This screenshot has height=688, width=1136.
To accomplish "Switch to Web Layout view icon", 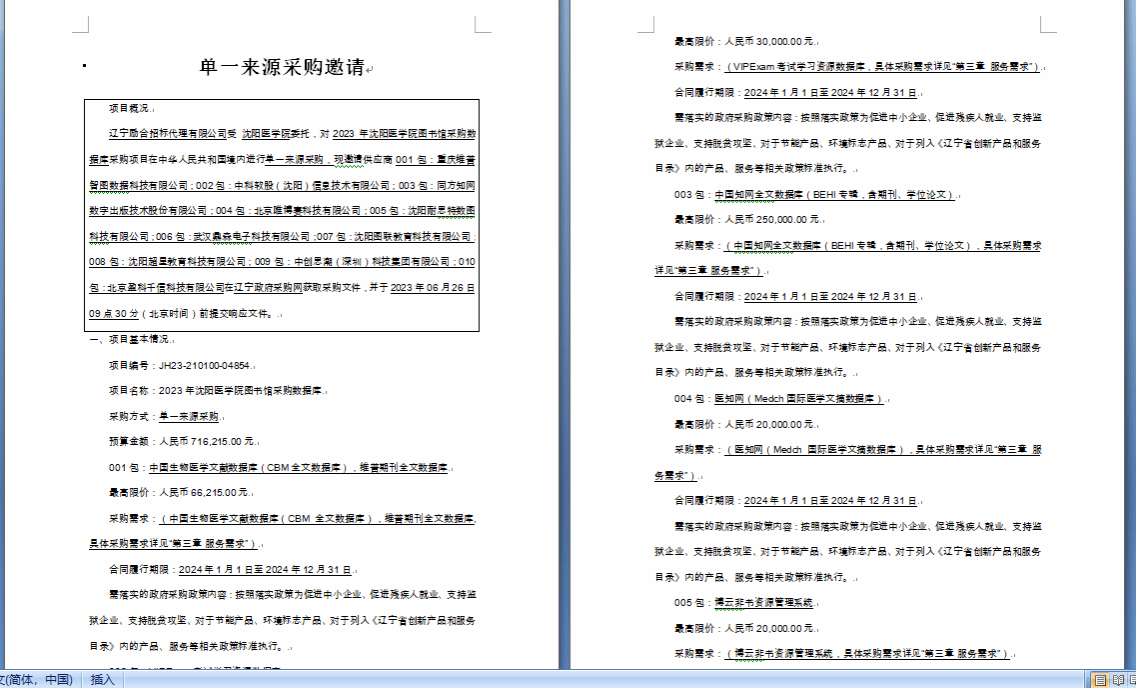I will [x=1131, y=680].
